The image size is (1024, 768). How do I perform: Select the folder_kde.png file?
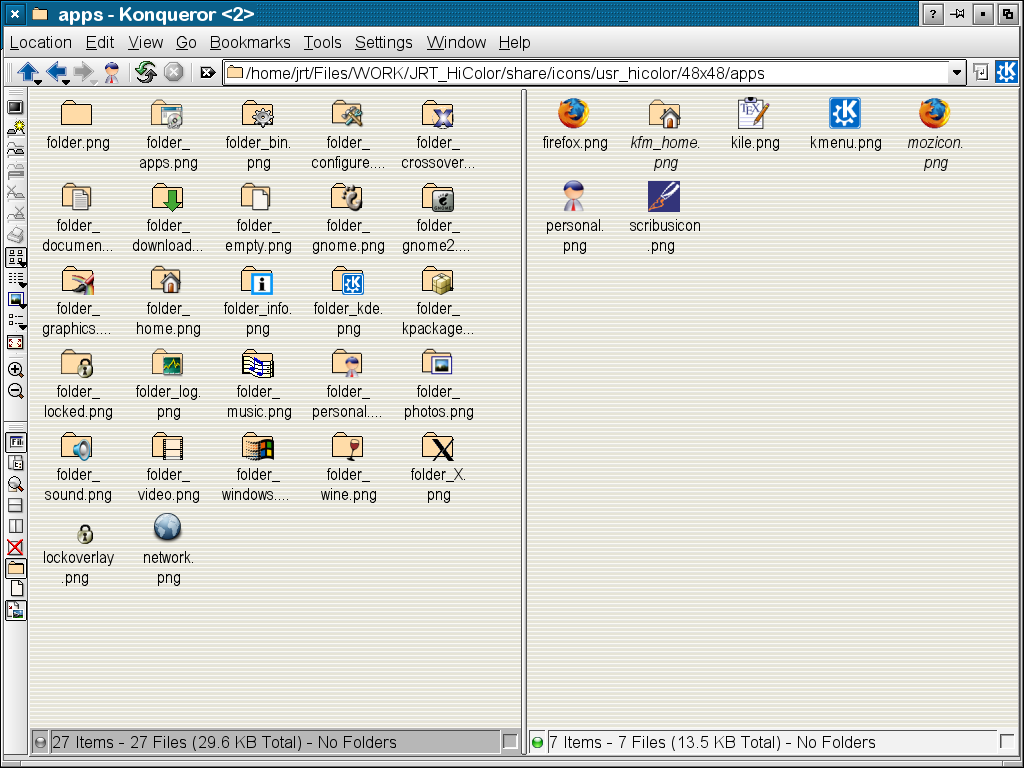(348, 301)
